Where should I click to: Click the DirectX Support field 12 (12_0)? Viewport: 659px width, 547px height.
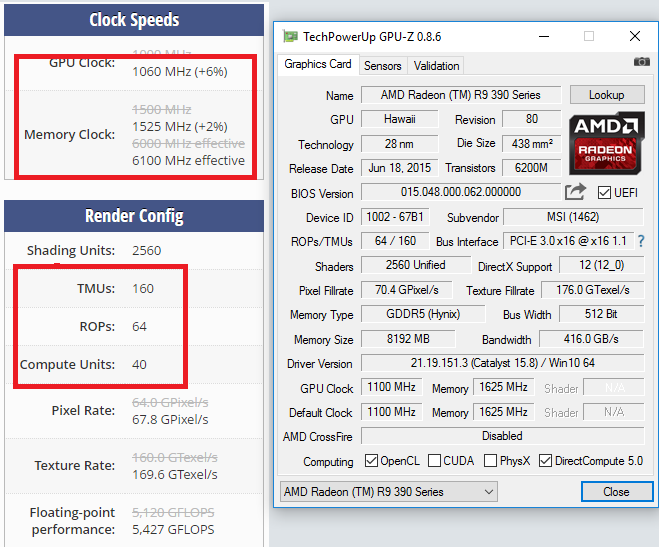pos(601,265)
